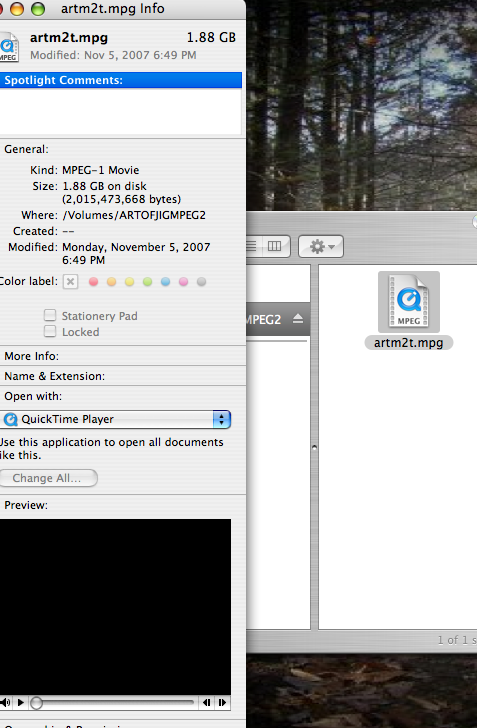477x728 pixels.
Task: Click the play button in the Preview
Action: coord(20,702)
